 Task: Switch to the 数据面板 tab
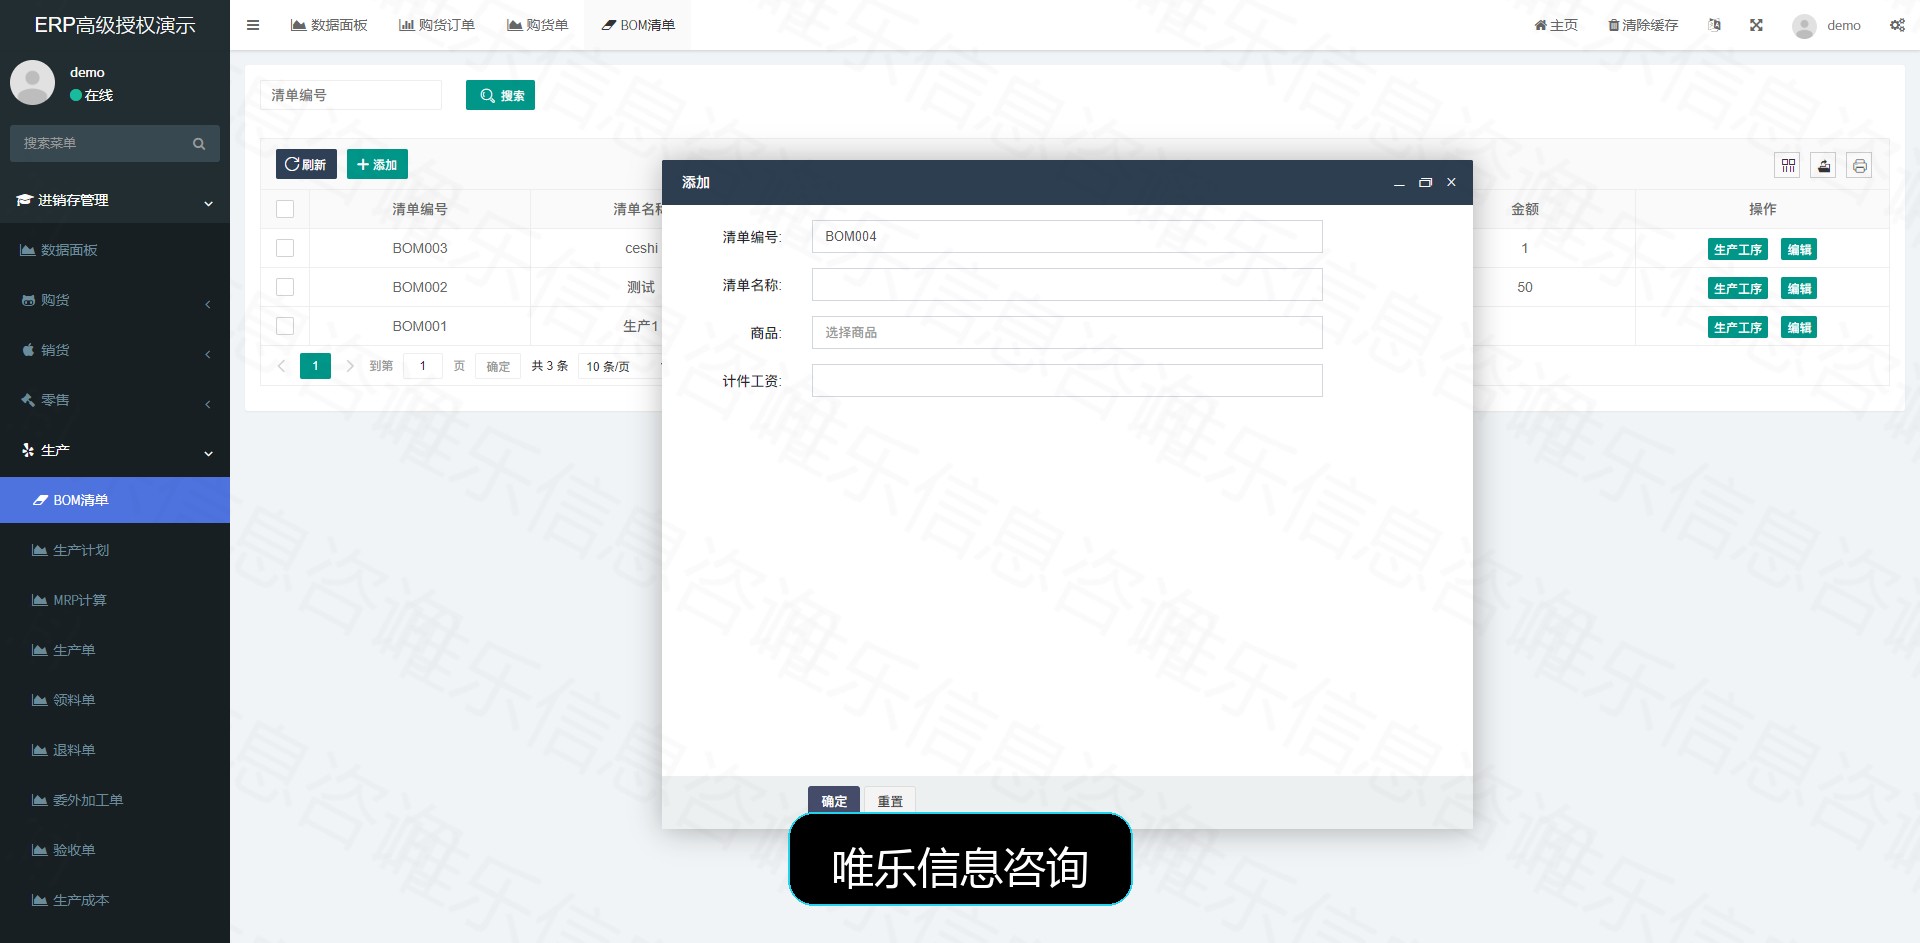tap(329, 25)
